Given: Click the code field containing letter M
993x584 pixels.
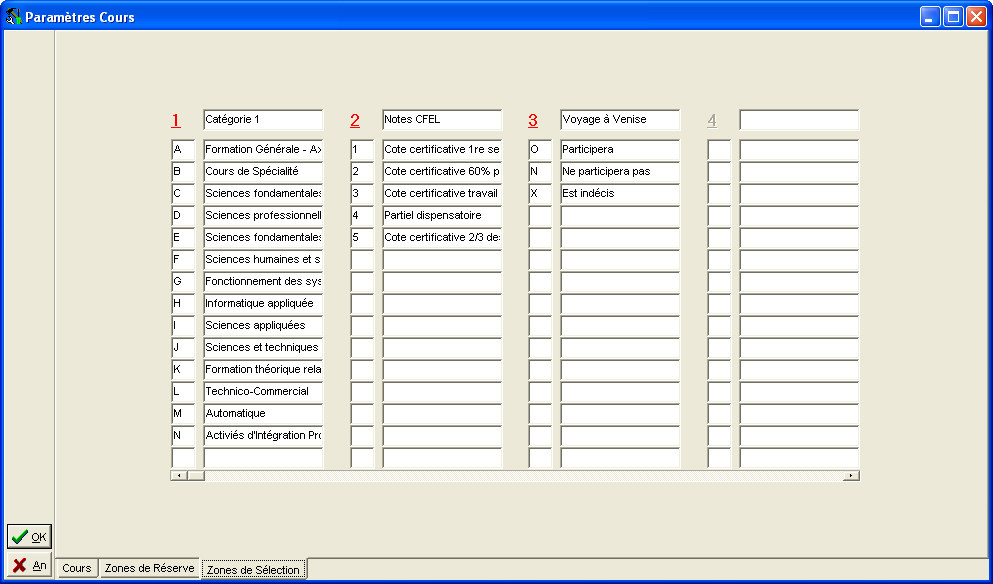Looking at the screenshot, I should 183,414.
